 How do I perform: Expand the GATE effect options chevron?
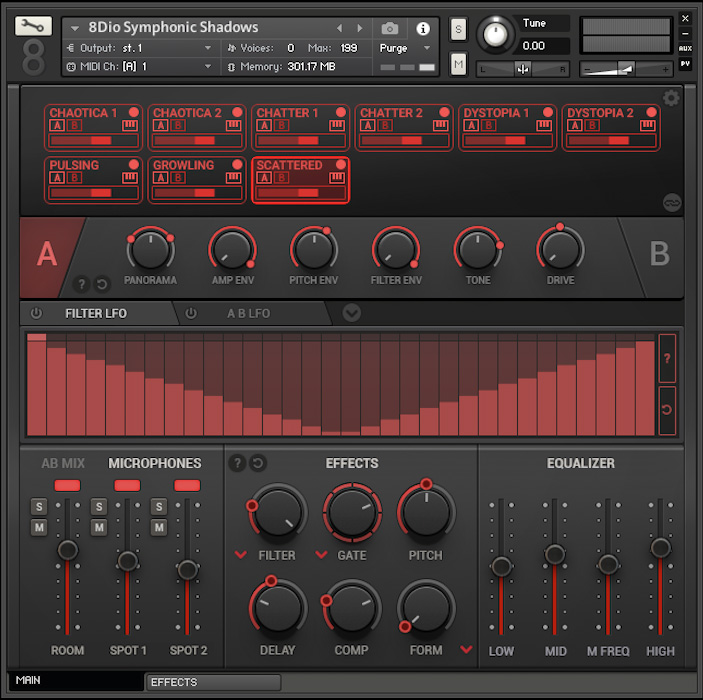(321, 555)
